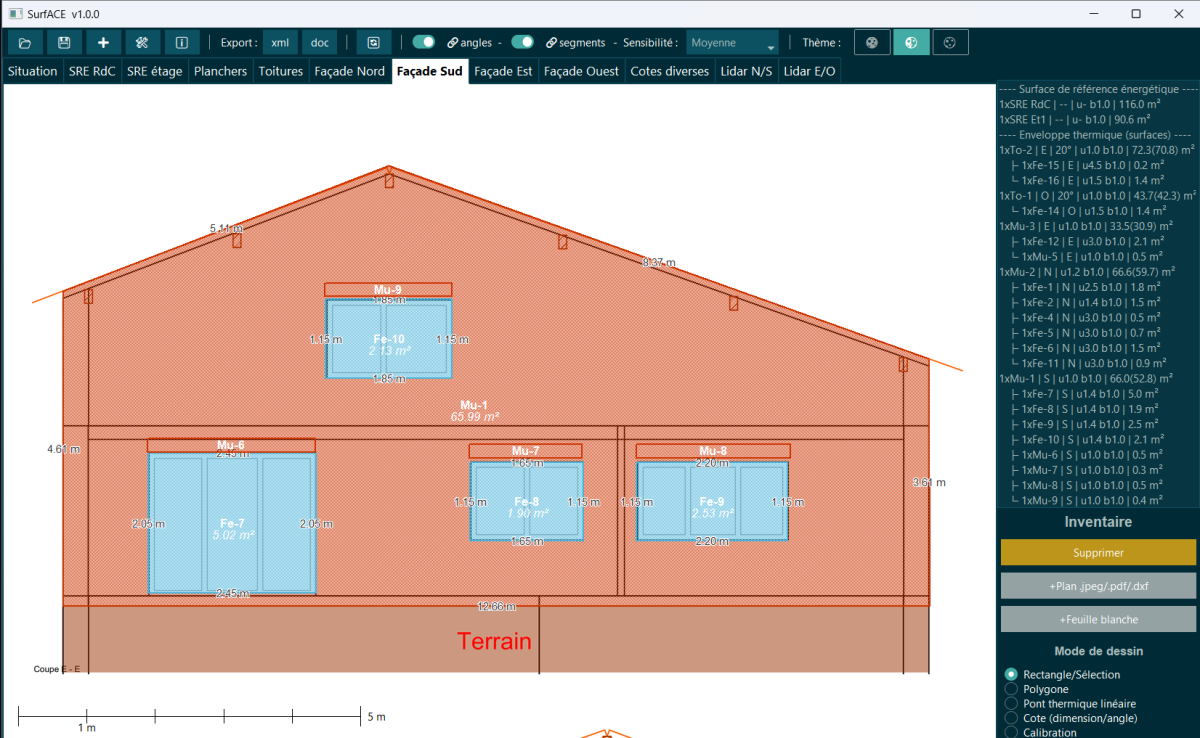The height and width of the screenshot is (738, 1200).
Task: Click the +Feuille blanche button
Action: coord(1098,619)
